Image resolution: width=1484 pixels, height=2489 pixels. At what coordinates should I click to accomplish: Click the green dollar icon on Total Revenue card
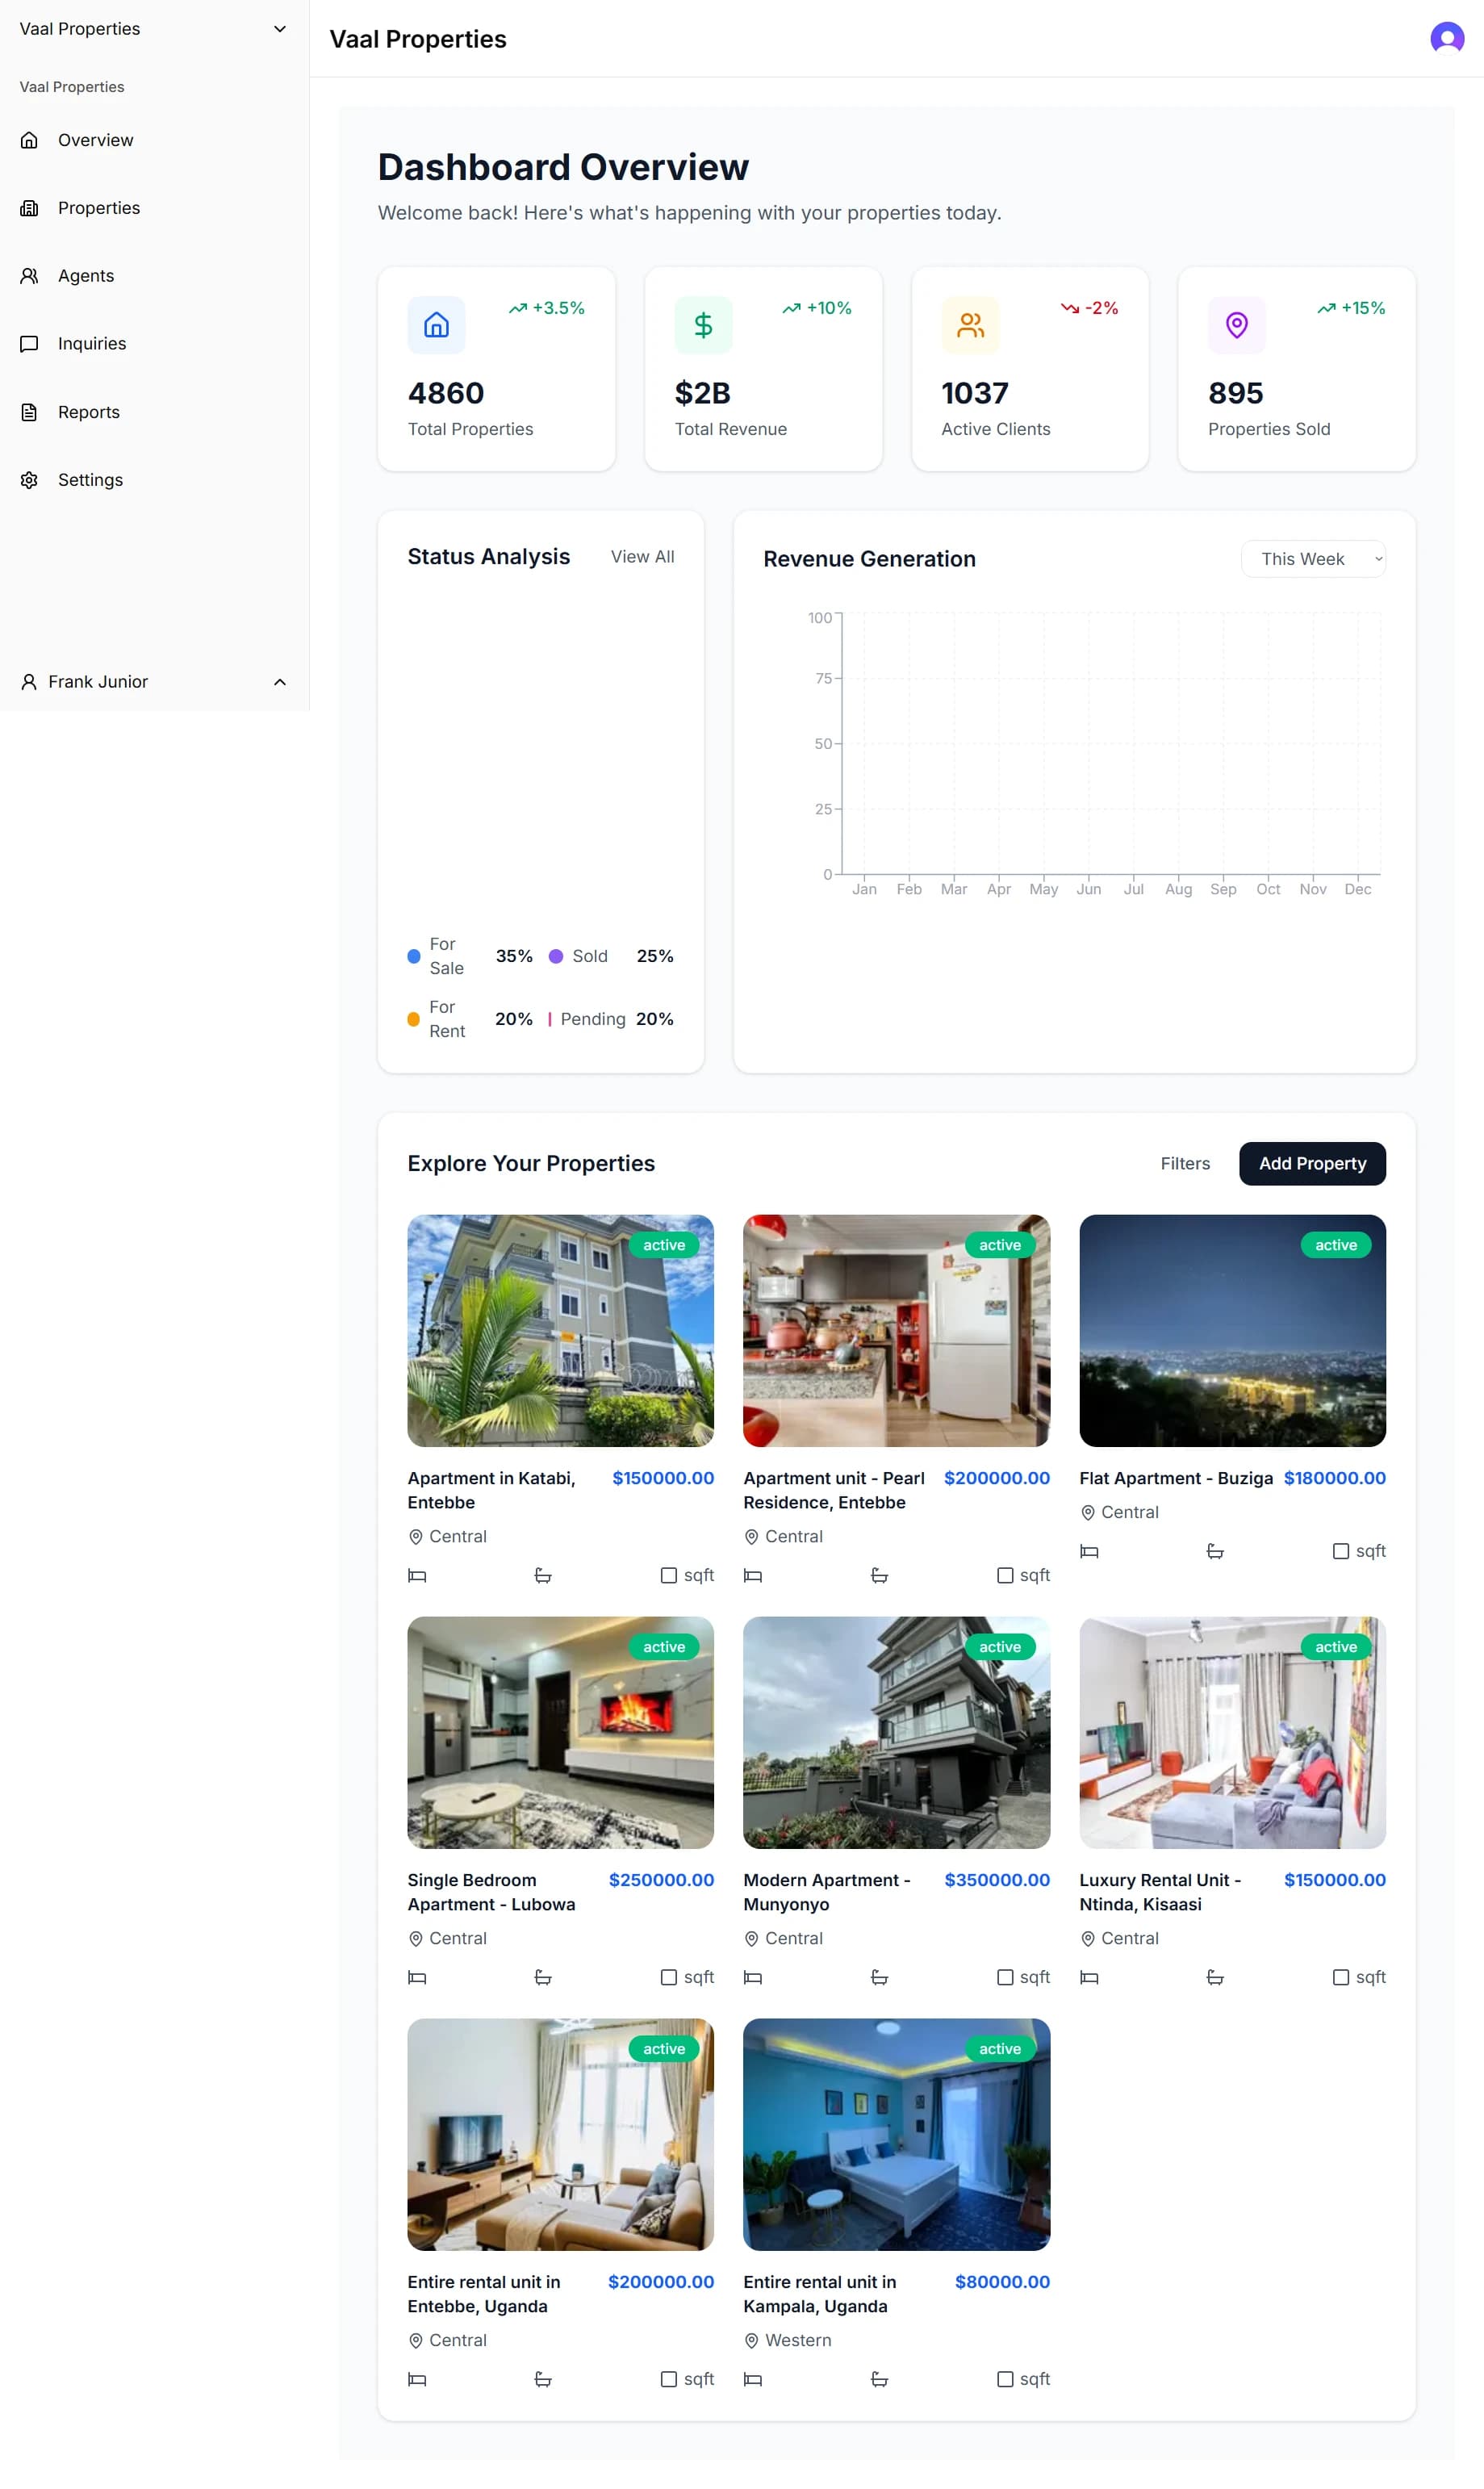click(703, 325)
